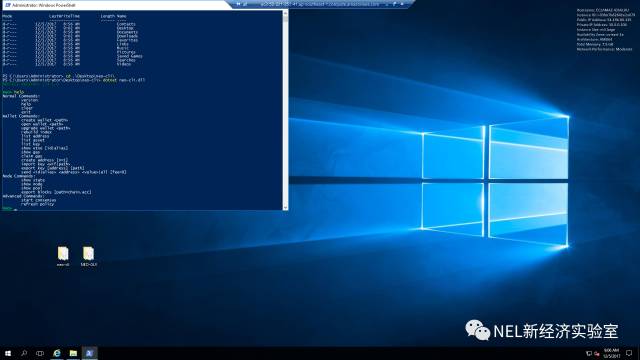The height and width of the screenshot is (360, 640).
Task: Click the muted volume tray icon
Action: point(597,353)
